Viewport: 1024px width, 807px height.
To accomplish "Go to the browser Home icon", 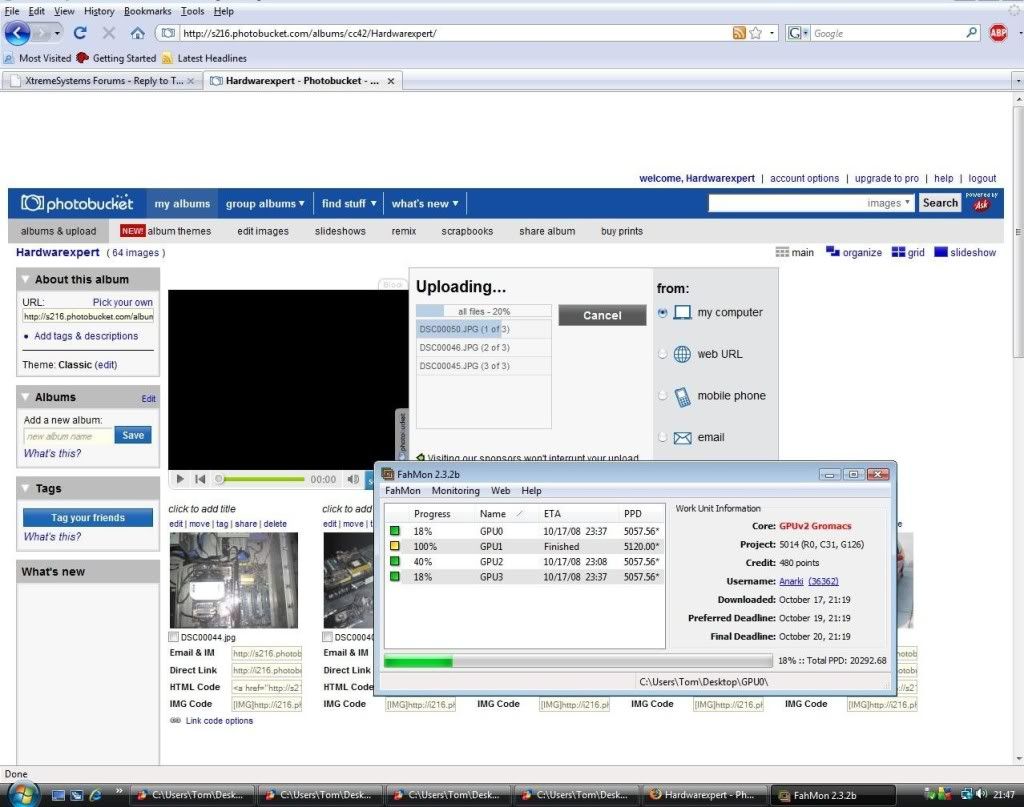I will click(137, 33).
